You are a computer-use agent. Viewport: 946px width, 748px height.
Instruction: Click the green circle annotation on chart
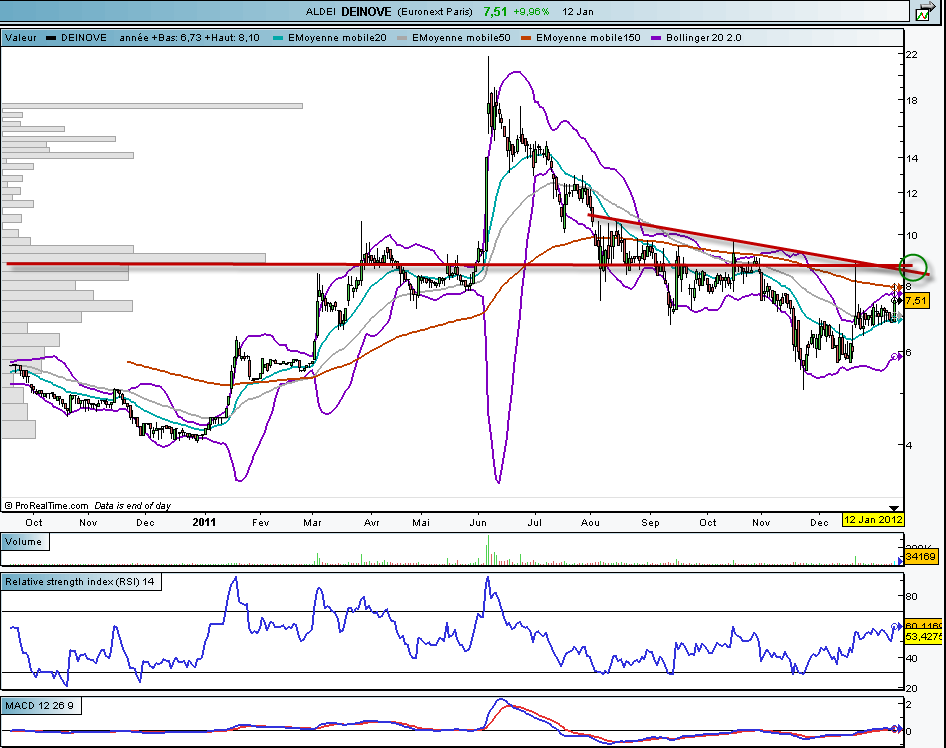[914, 267]
